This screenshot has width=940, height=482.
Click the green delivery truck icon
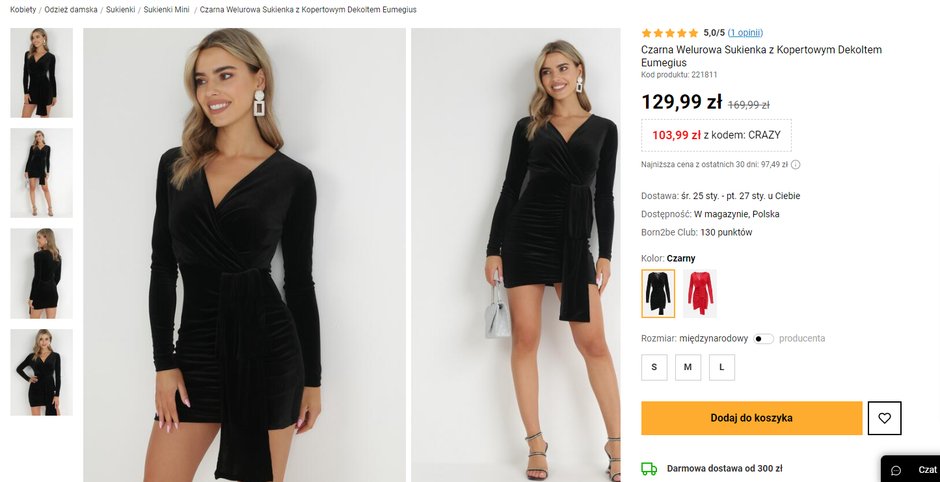[649, 469]
